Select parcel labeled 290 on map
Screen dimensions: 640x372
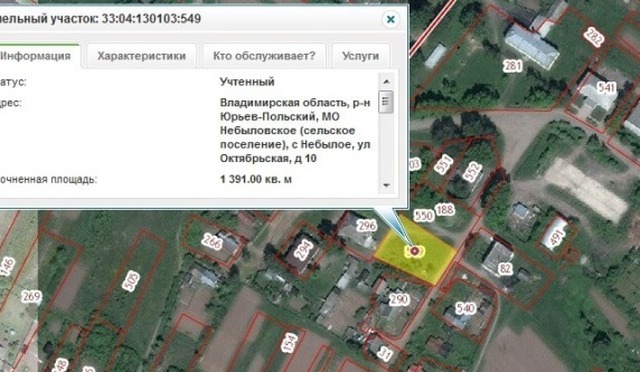[398, 300]
